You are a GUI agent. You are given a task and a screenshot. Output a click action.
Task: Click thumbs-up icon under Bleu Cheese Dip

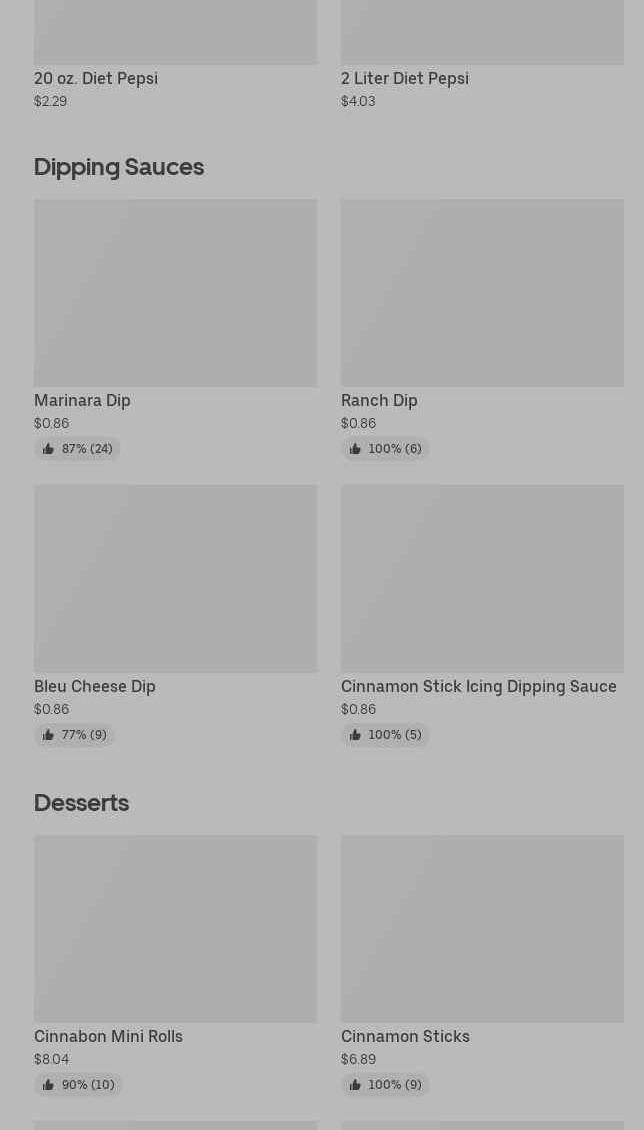[48, 735]
